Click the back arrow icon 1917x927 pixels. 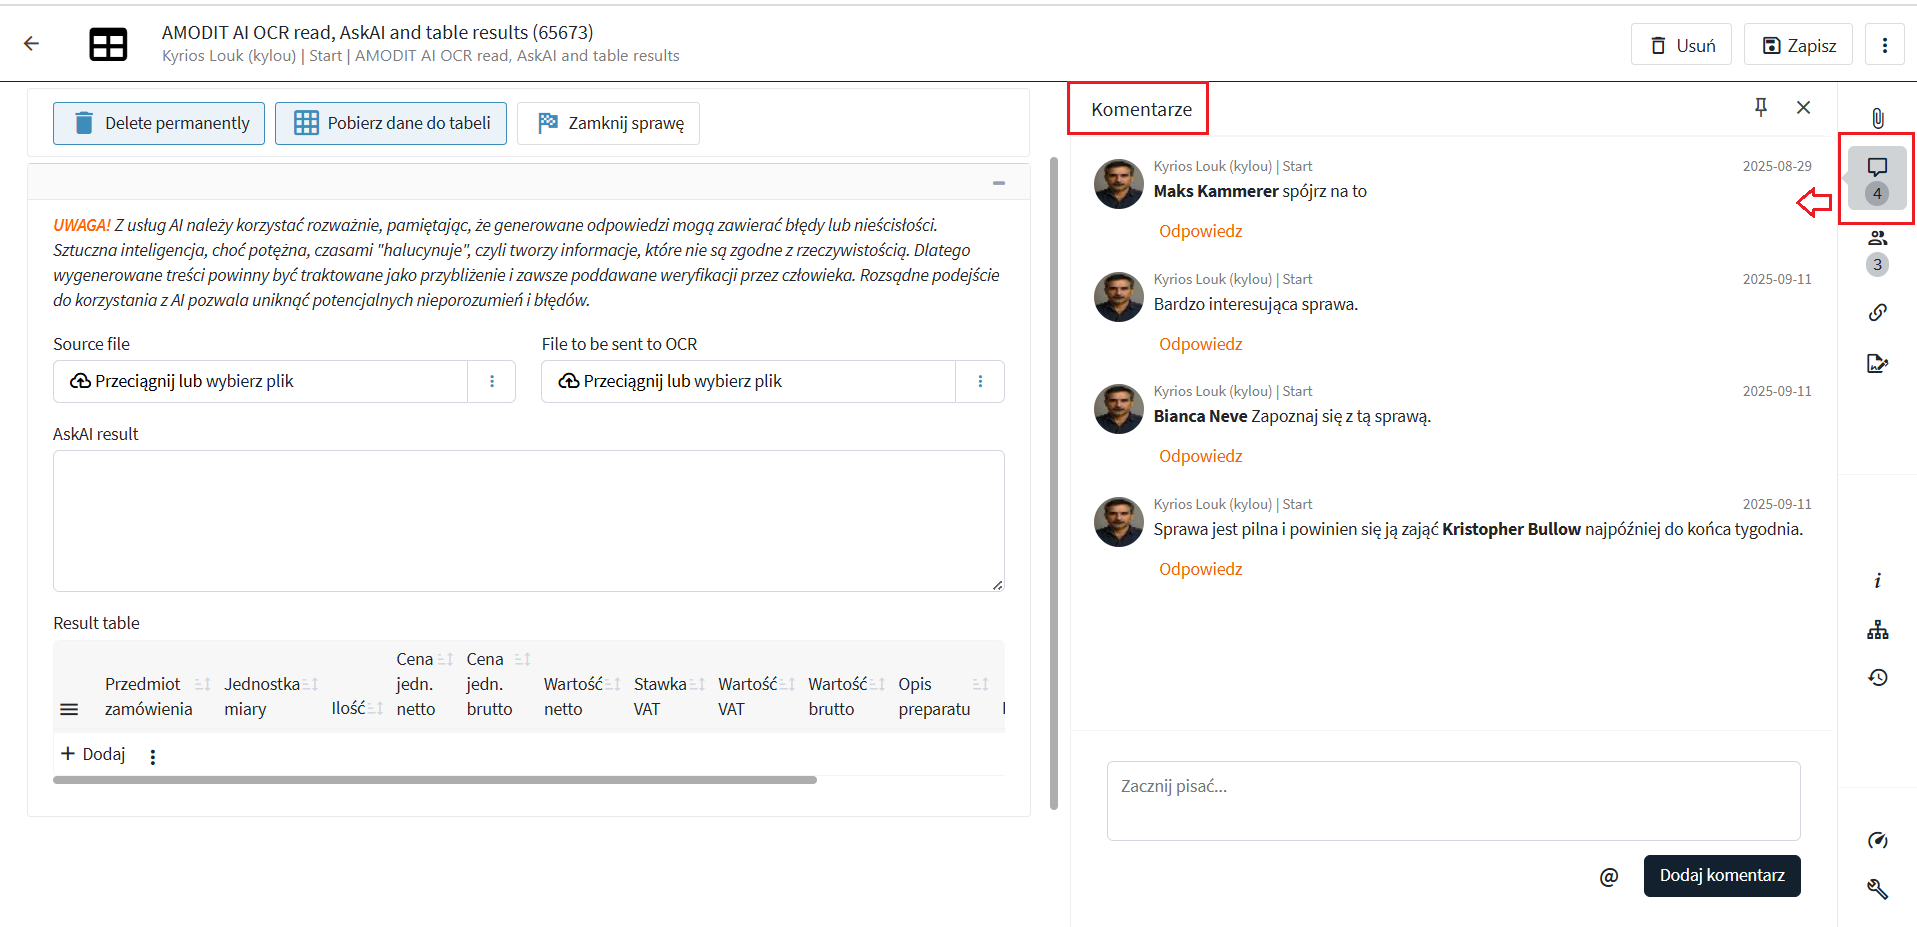[x=32, y=44]
